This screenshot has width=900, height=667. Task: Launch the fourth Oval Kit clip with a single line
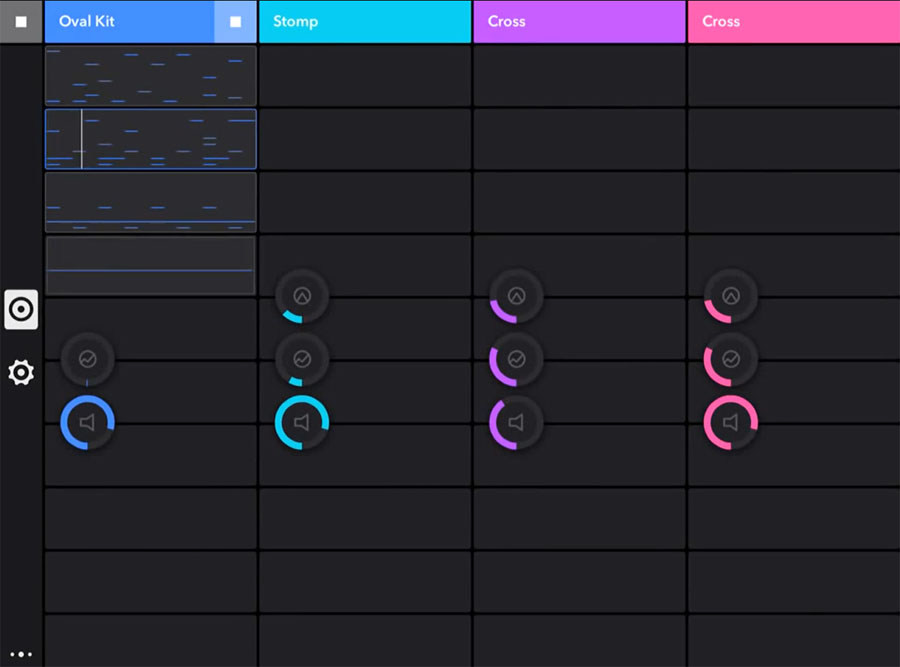point(150,265)
